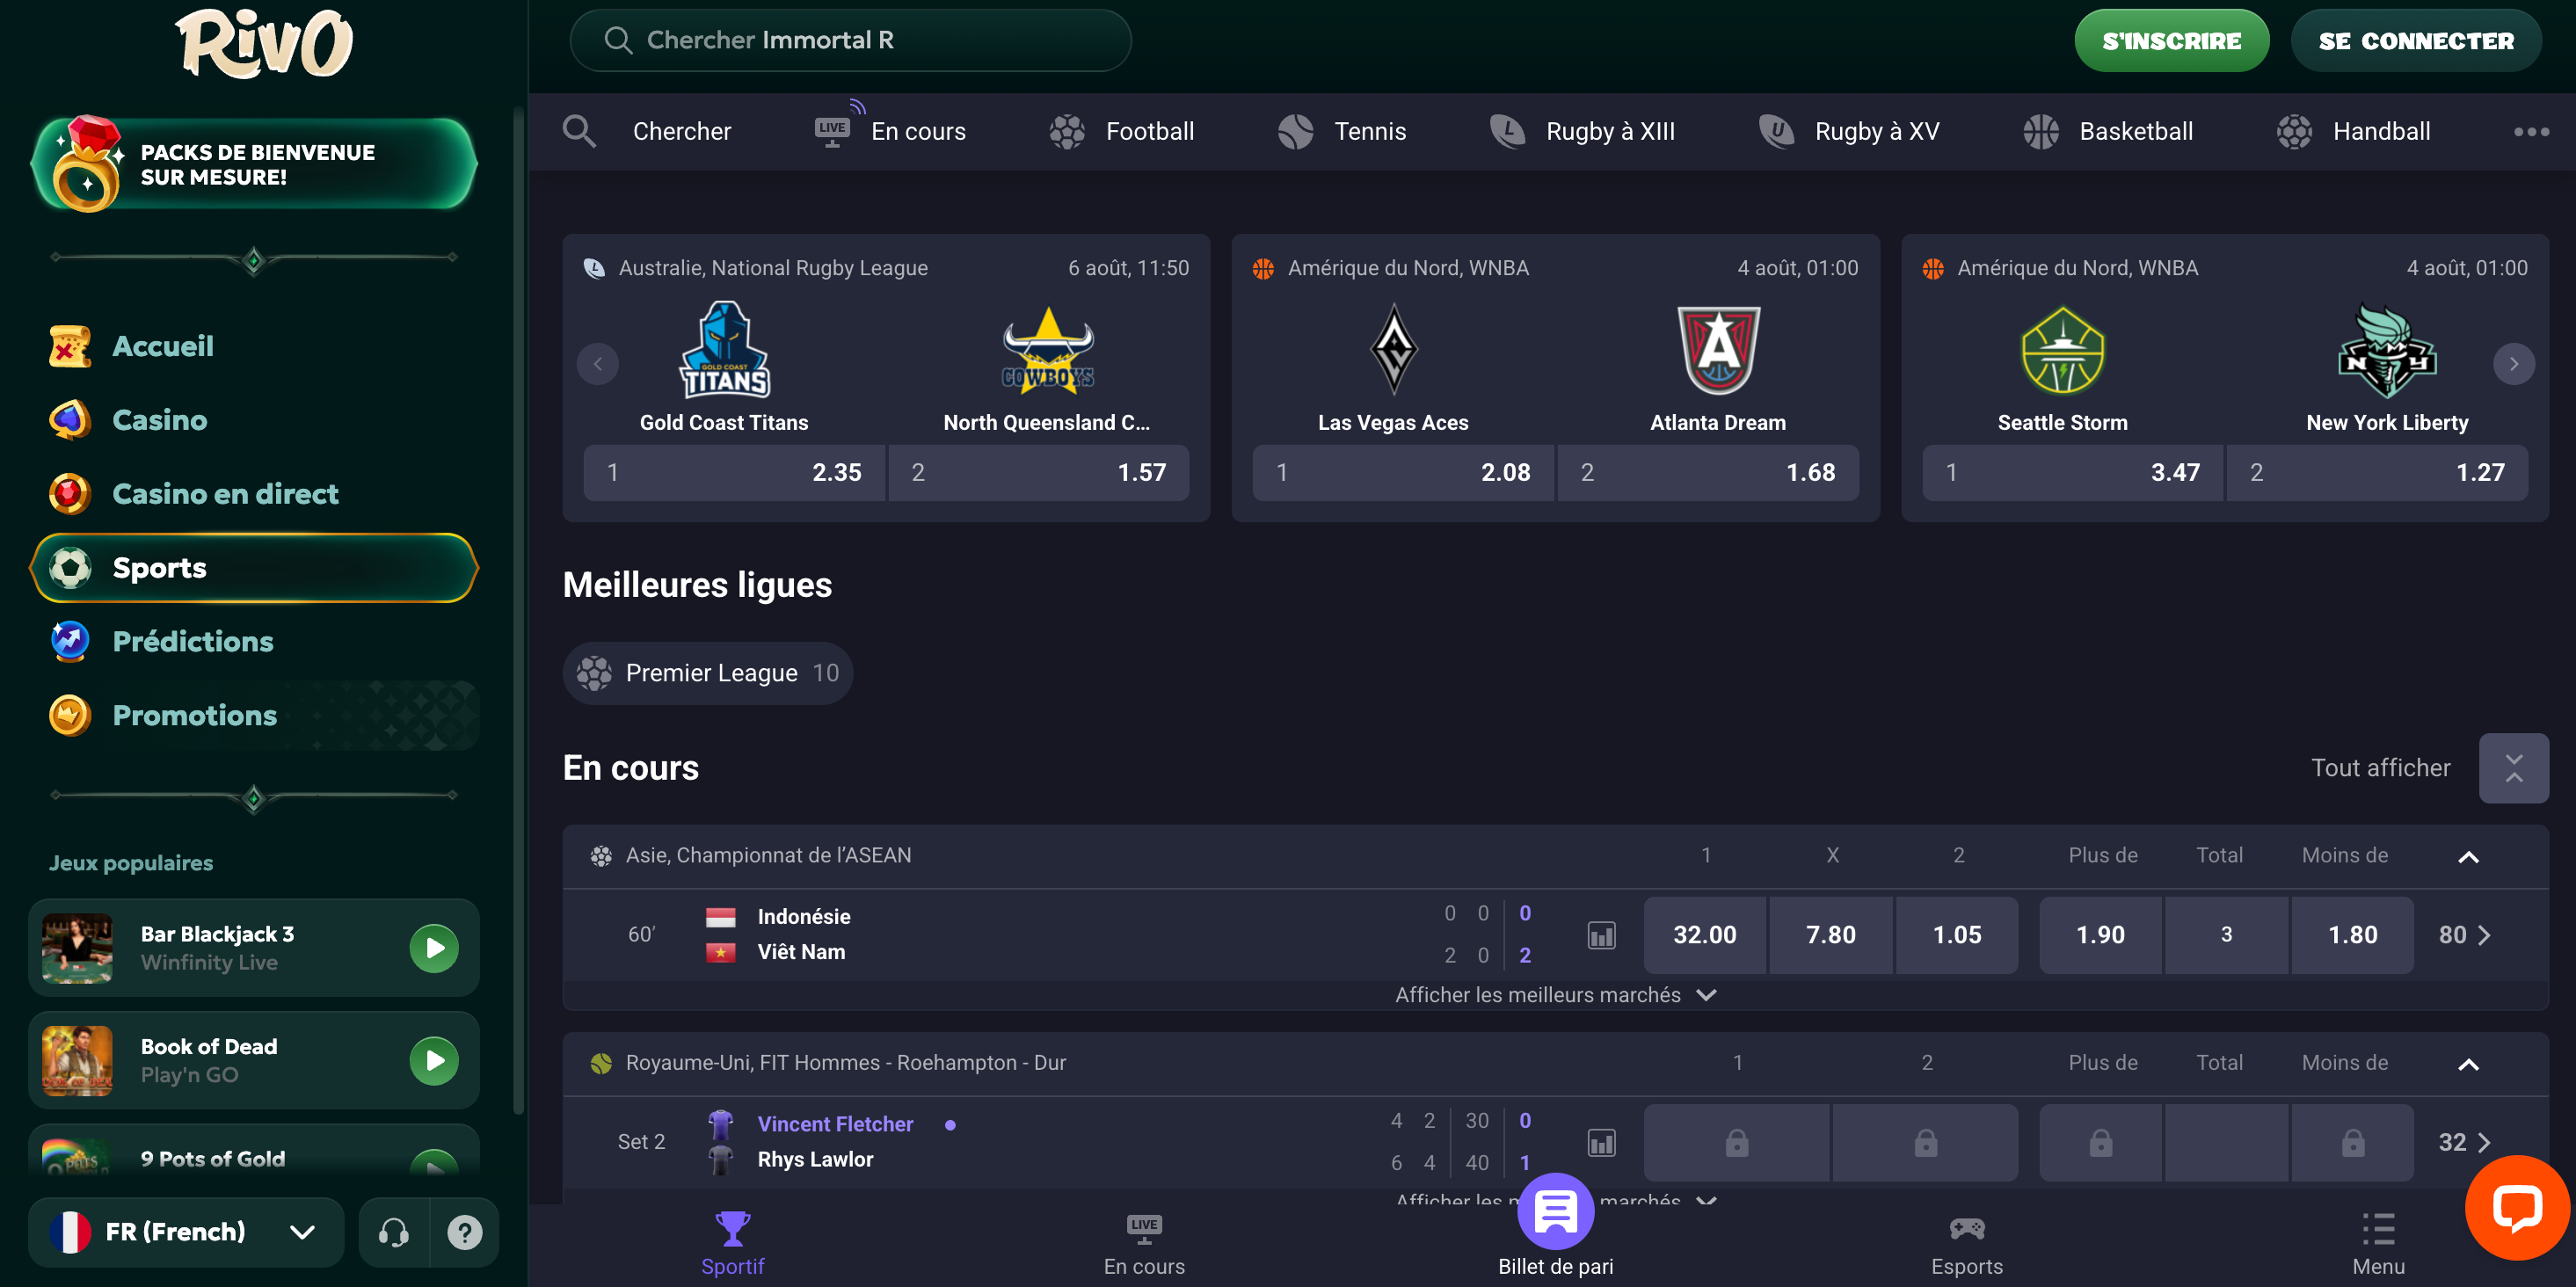Click the Seattle Storm logo
Viewport: 2576px width, 1287px height.
pos(2062,350)
